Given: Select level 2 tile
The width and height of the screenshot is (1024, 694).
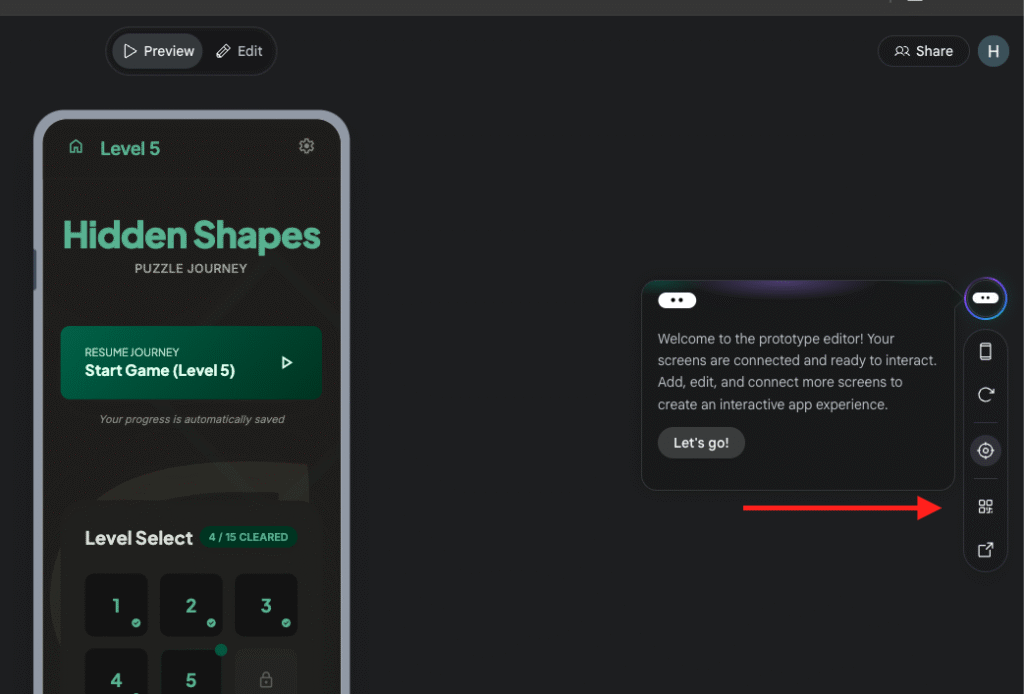Looking at the screenshot, I should click(x=191, y=605).
